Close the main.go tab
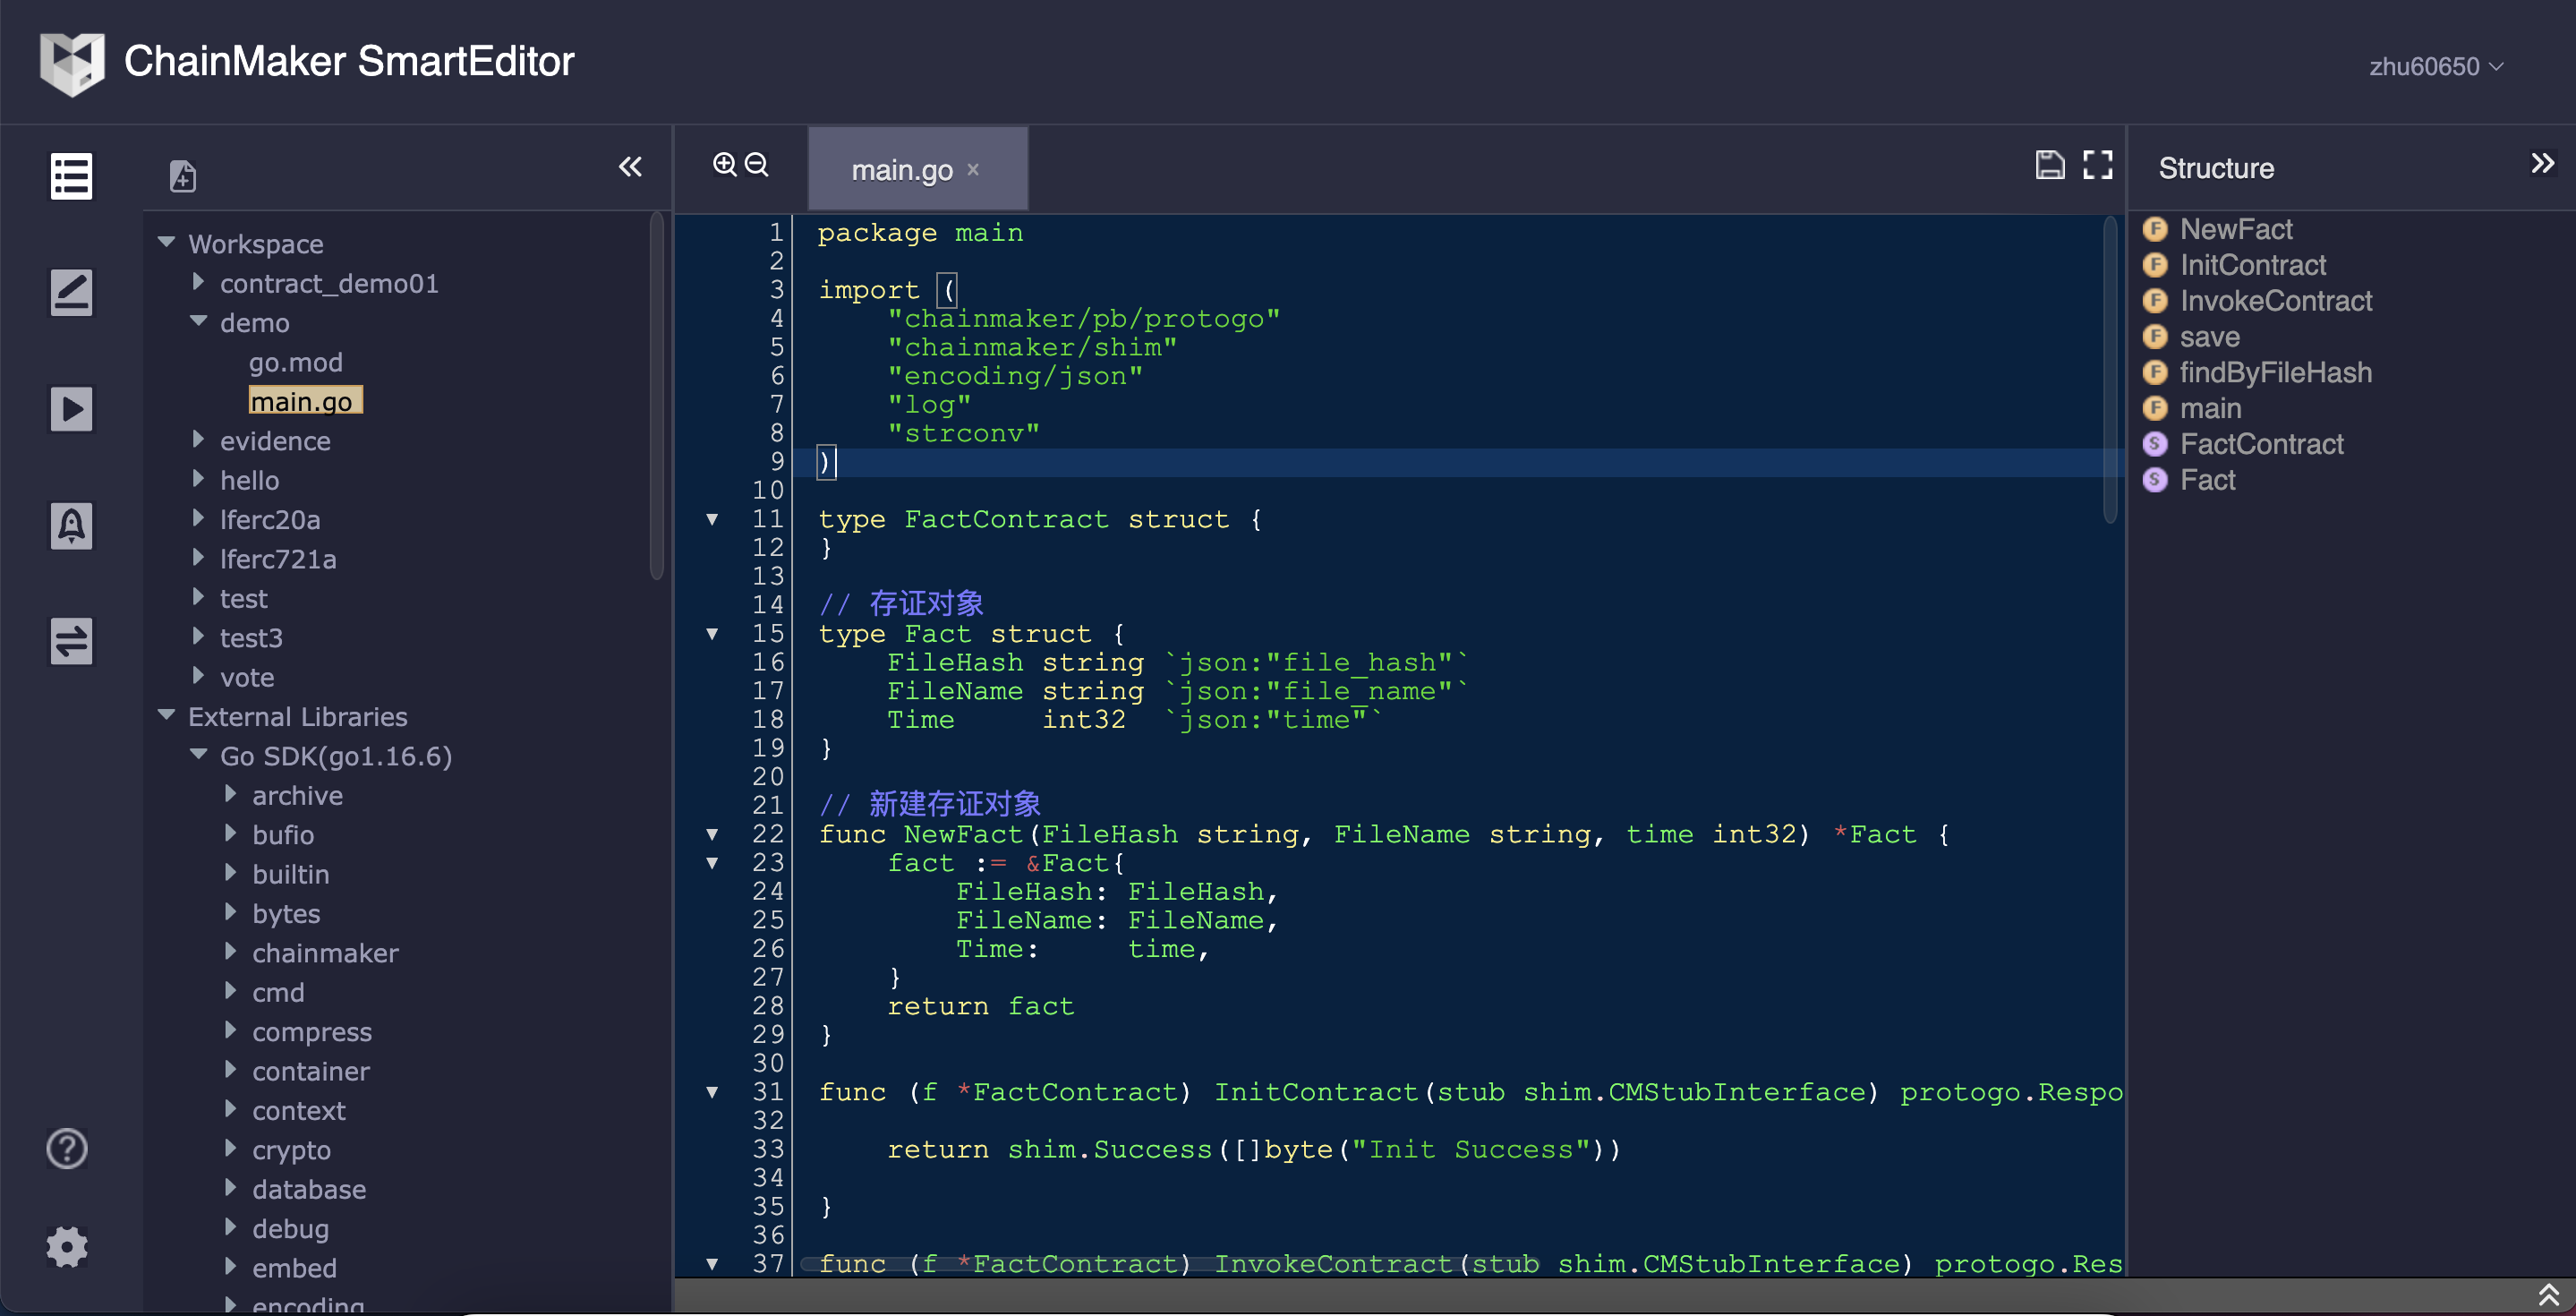Viewport: 2576px width, 1316px height. pos(973,170)
